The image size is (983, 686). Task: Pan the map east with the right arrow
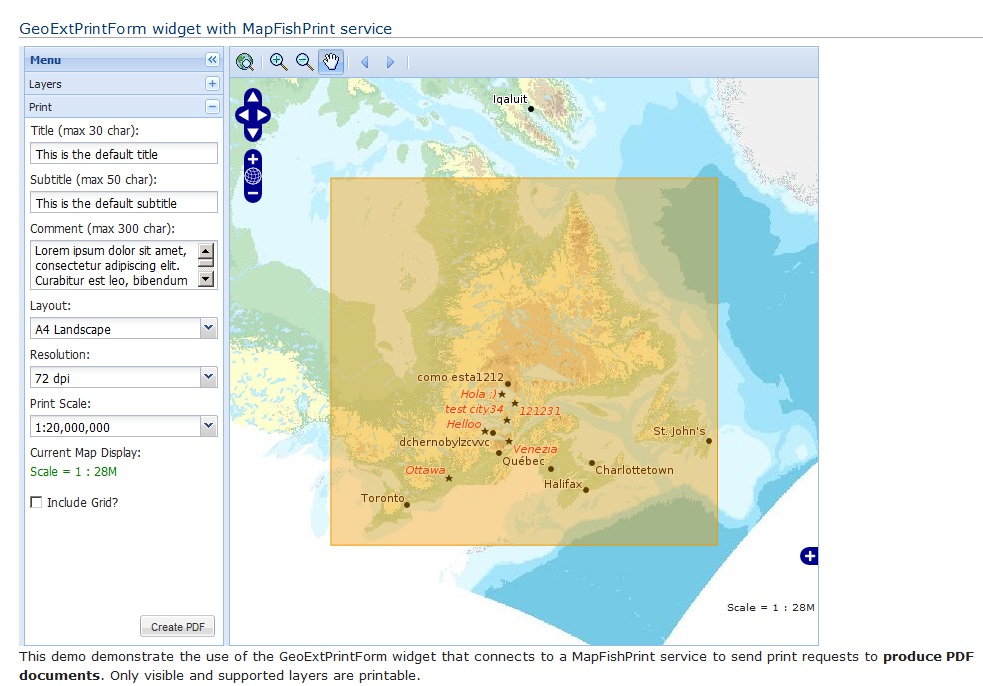[x=265, y=115]
